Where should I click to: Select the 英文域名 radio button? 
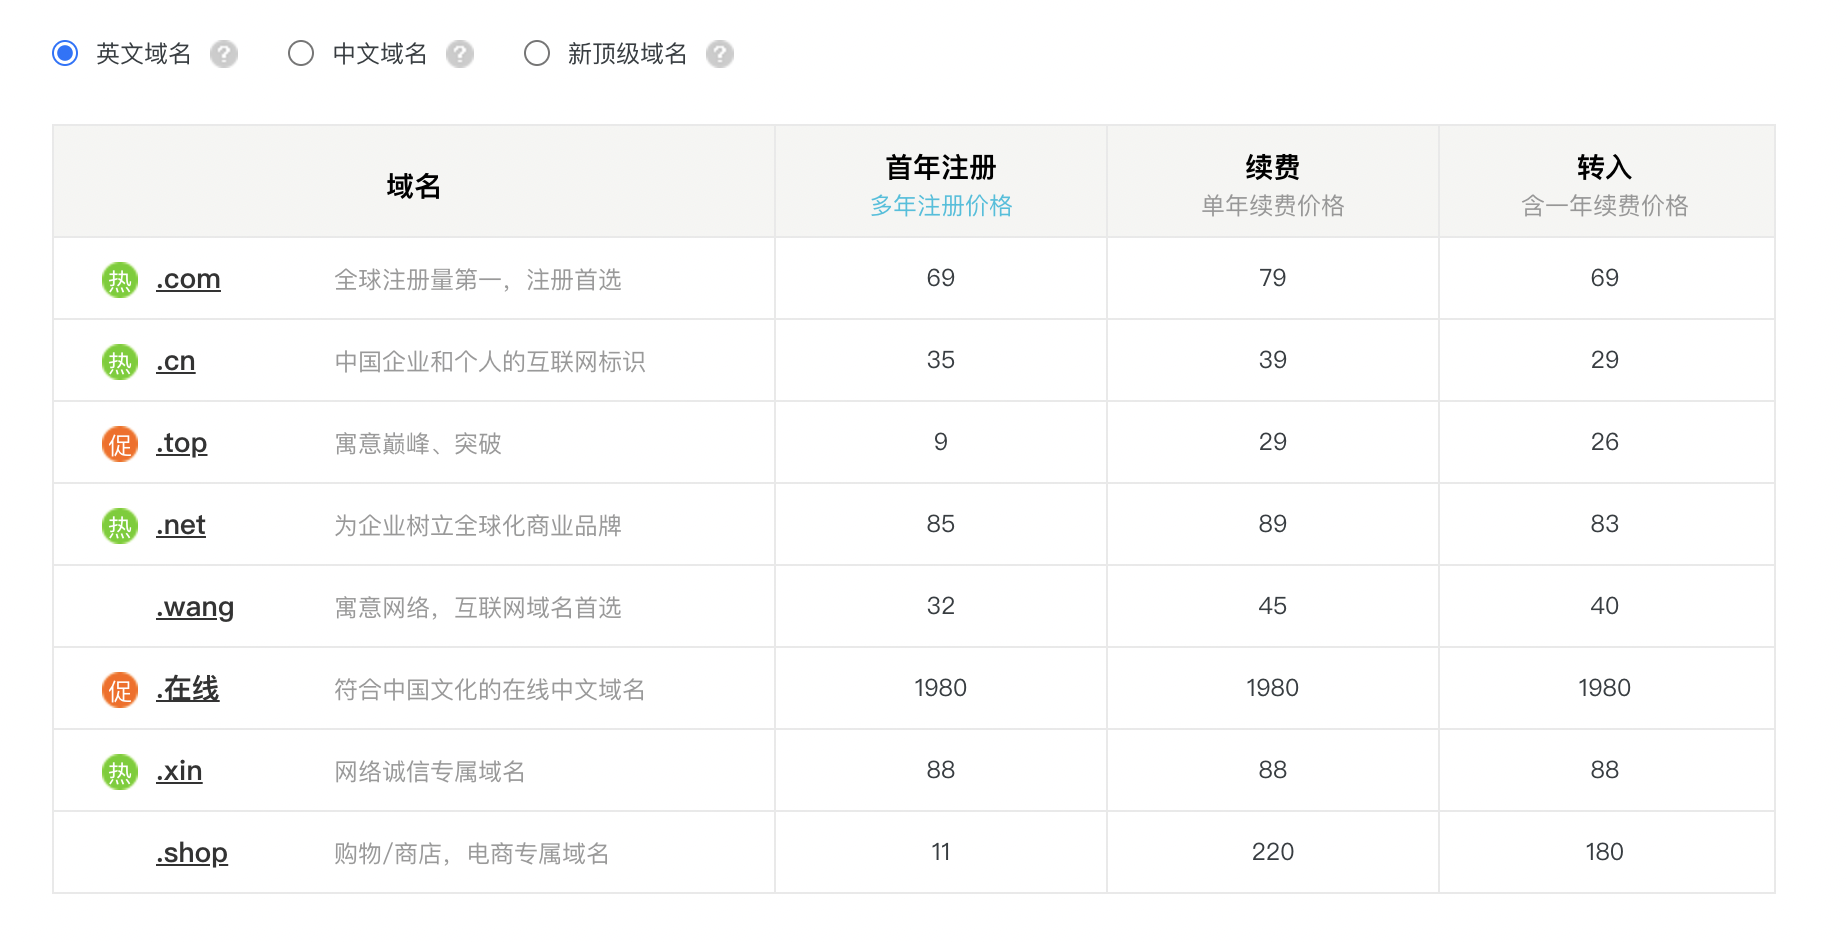[65, 53]
